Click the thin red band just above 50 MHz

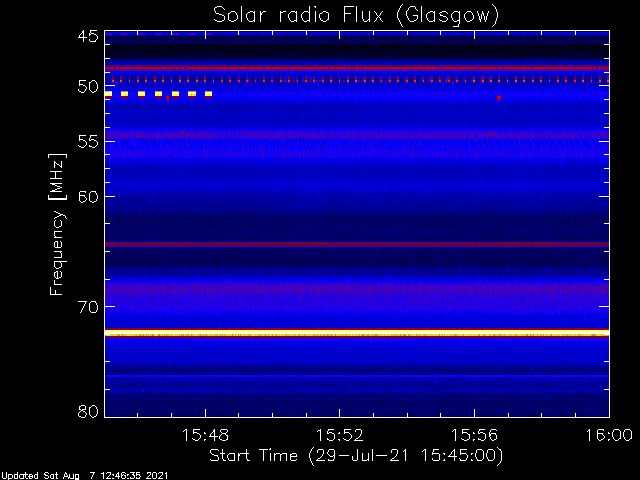357,68
